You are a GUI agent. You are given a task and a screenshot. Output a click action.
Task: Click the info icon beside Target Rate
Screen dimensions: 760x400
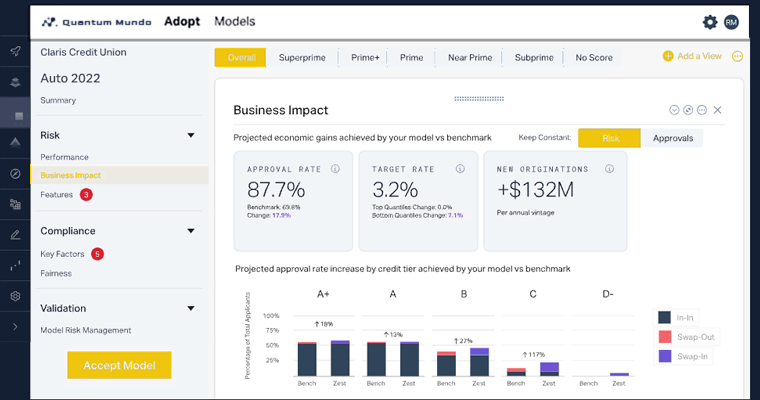[459, 169]
